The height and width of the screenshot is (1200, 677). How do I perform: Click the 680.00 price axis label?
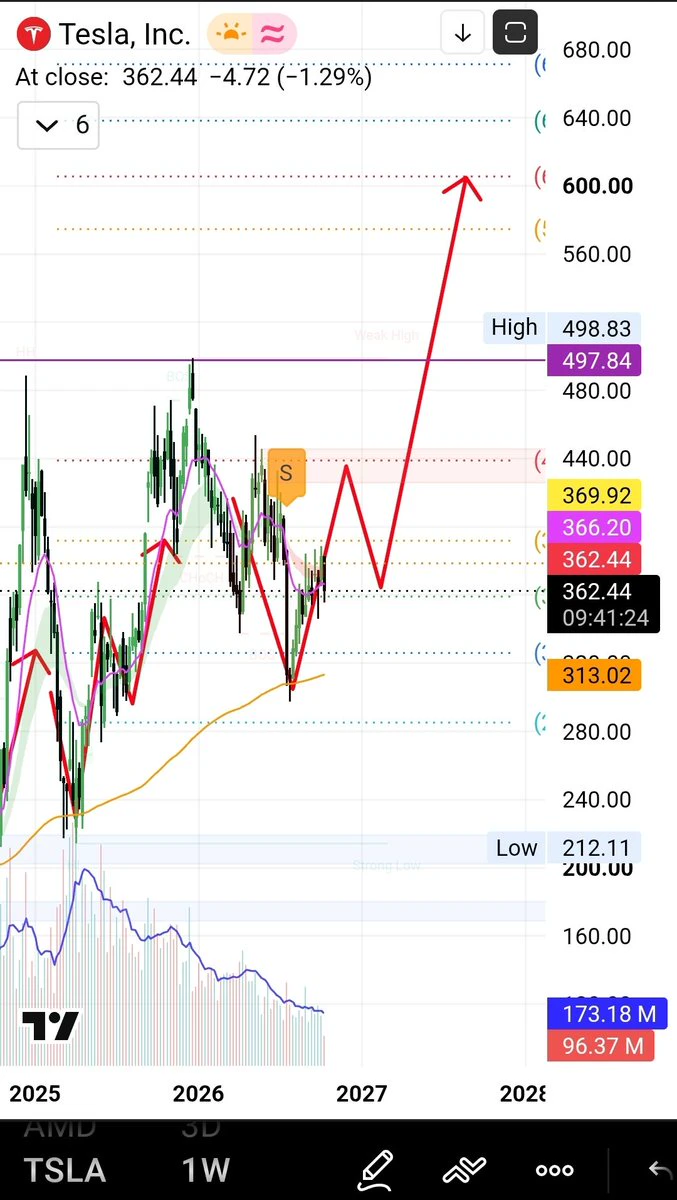pos(598,50)
